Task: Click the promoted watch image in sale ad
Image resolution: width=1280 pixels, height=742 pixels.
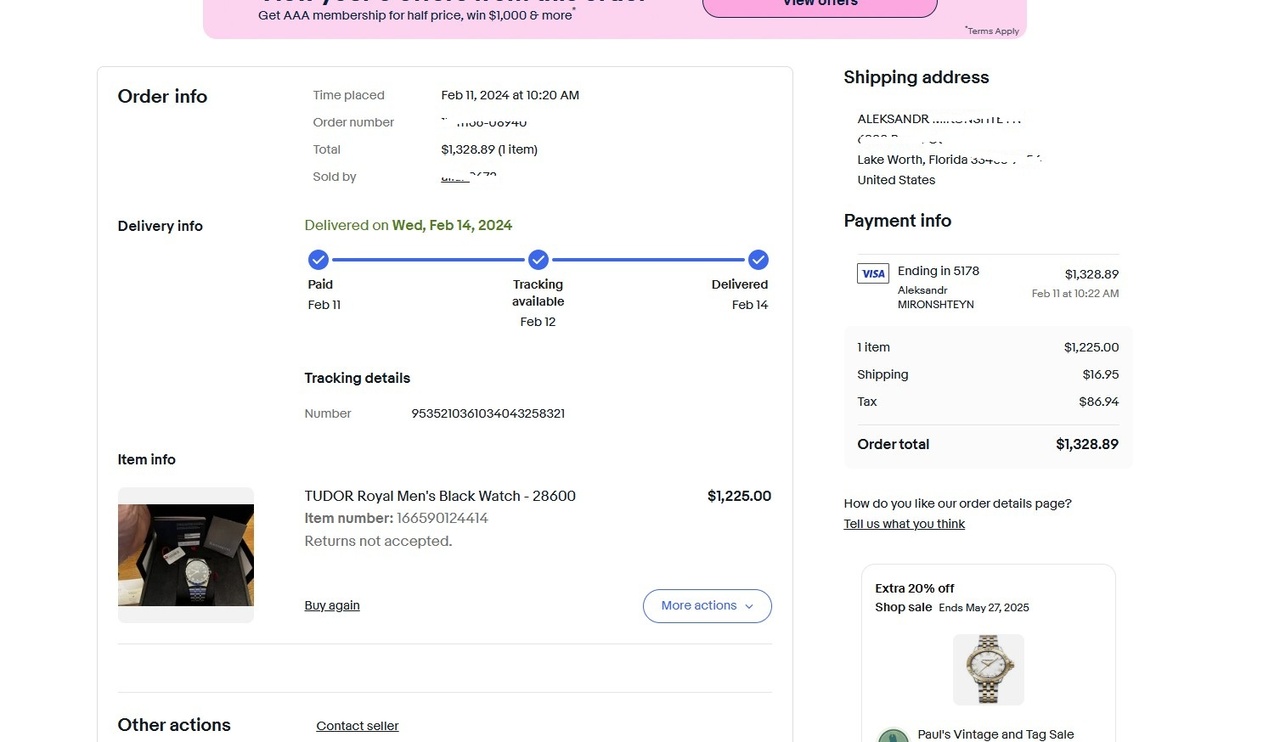Action: pyautogui.click(x=988, y=669)
